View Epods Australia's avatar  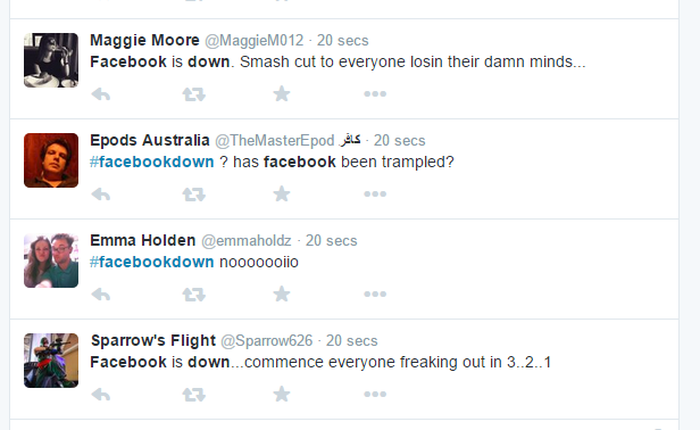coord(51,160)
